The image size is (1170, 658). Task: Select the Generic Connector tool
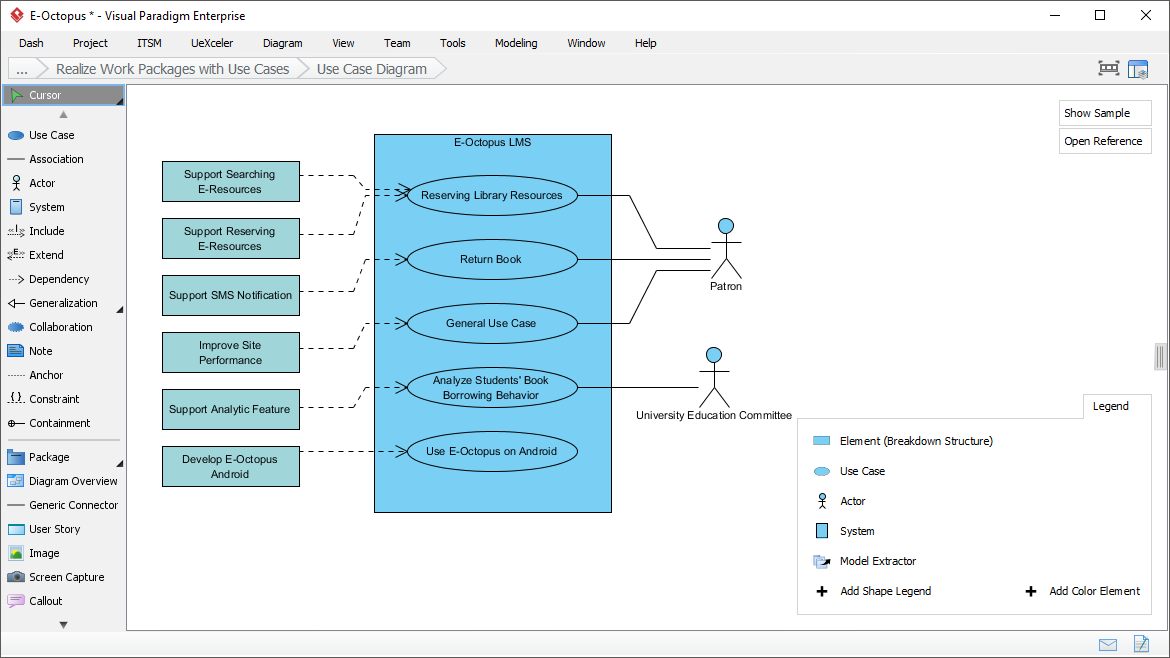coord(63,505)
